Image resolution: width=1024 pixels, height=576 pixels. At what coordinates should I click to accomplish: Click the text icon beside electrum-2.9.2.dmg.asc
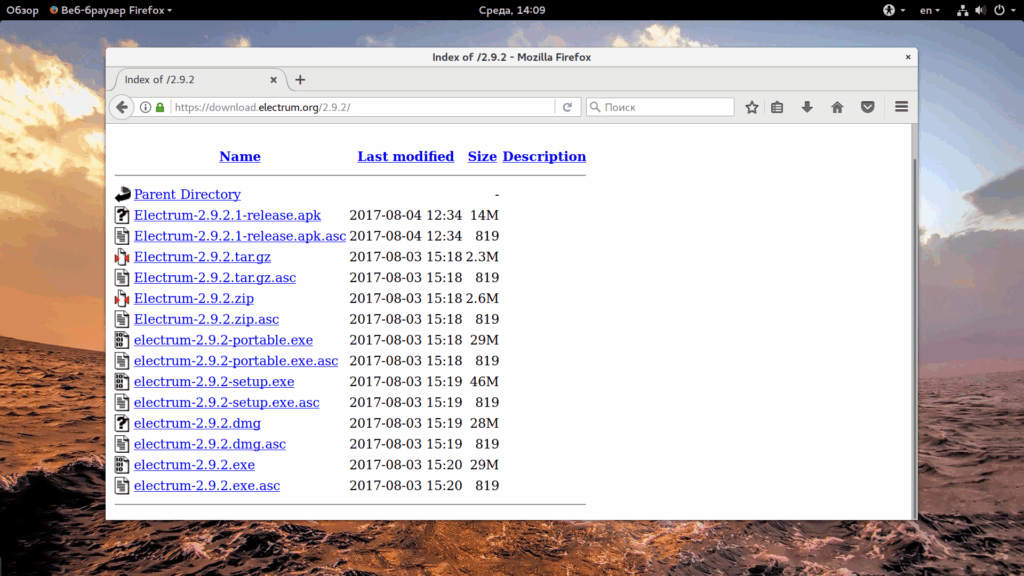[x=122, y=444]
